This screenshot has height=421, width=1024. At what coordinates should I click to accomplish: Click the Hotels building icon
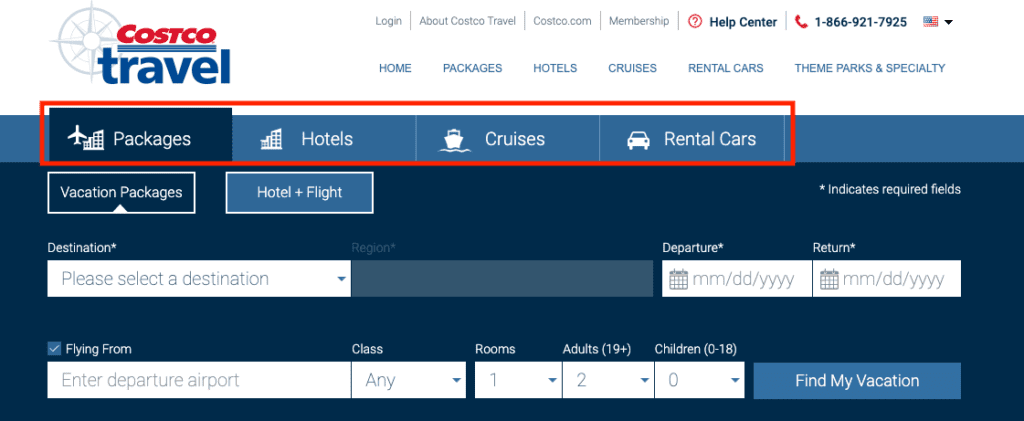pos(271,139)
